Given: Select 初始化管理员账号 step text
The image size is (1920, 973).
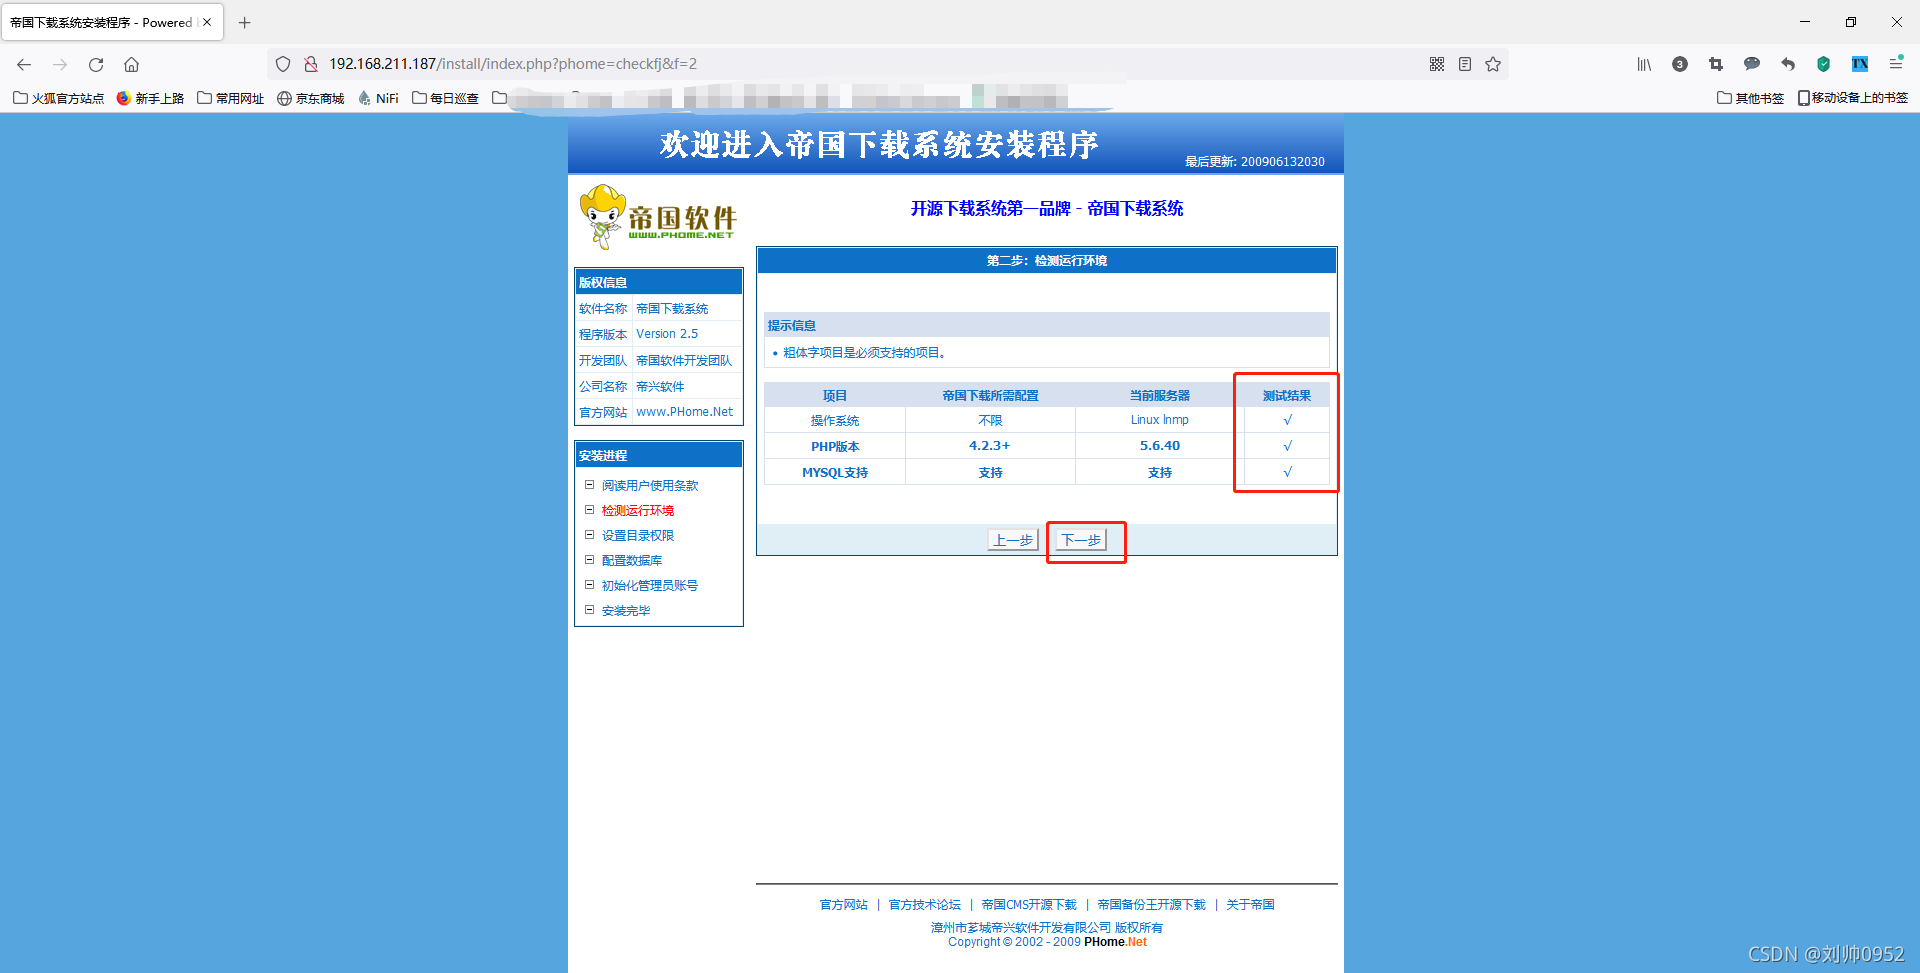Looking at the screenshot, I should coord(650,586).
